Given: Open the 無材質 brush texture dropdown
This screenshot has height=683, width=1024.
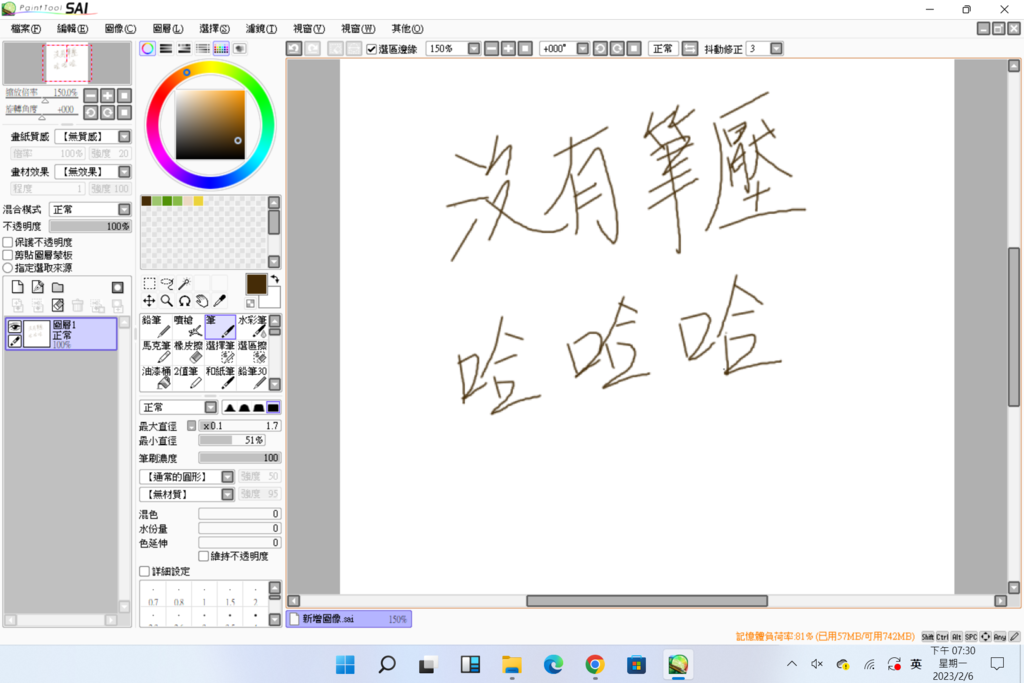Looking at the screenshot, I should click(227, 494).
